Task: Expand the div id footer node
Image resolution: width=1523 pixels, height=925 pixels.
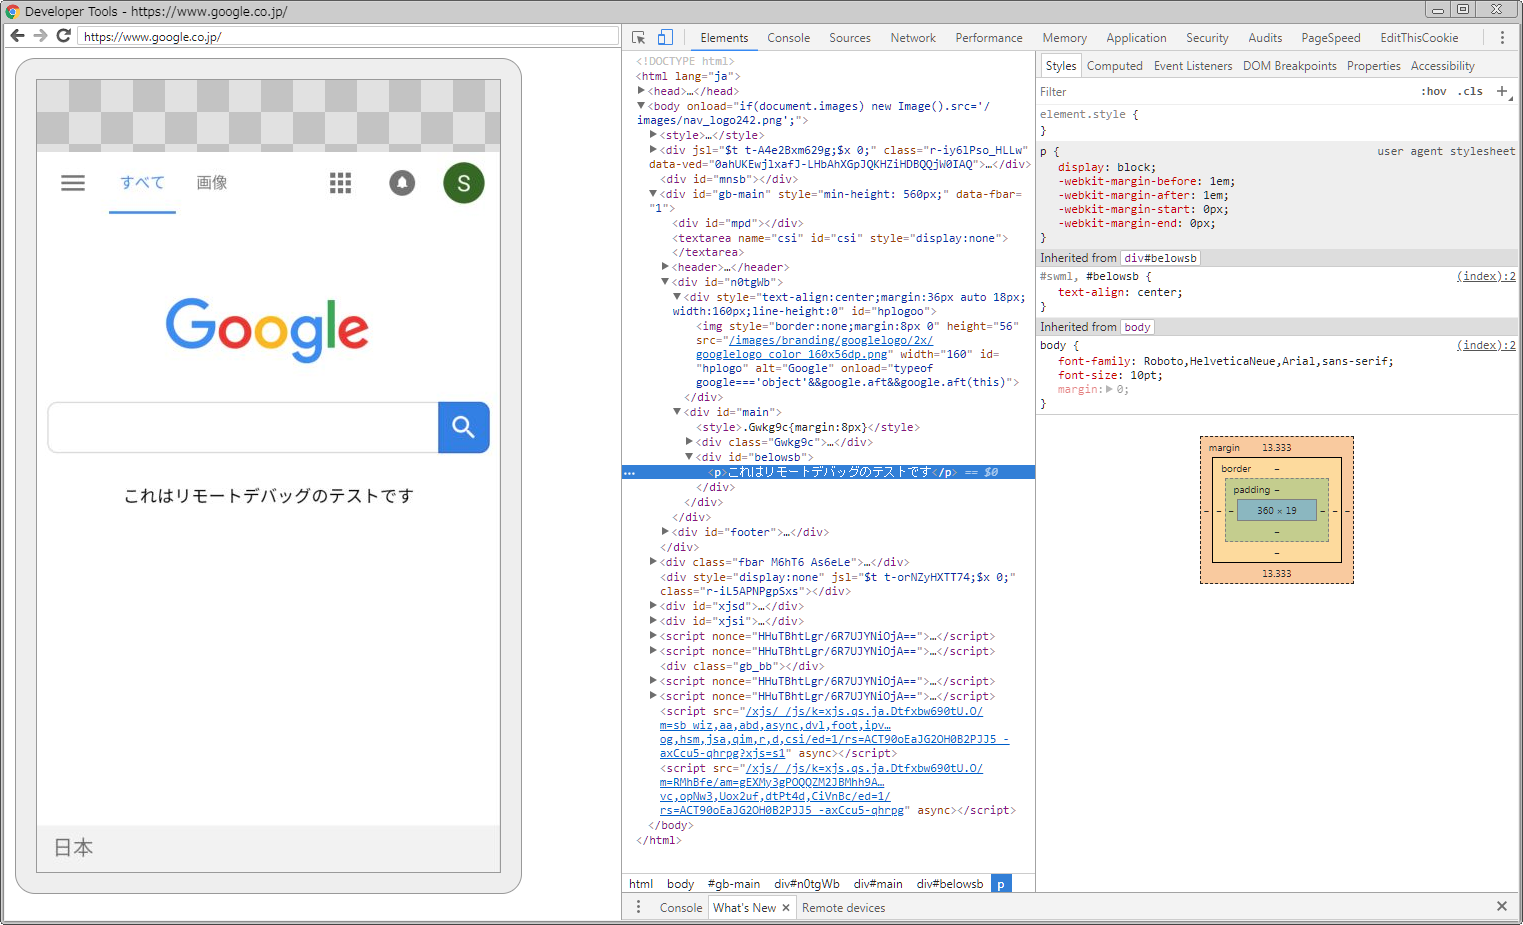Action: pos(666,532)
